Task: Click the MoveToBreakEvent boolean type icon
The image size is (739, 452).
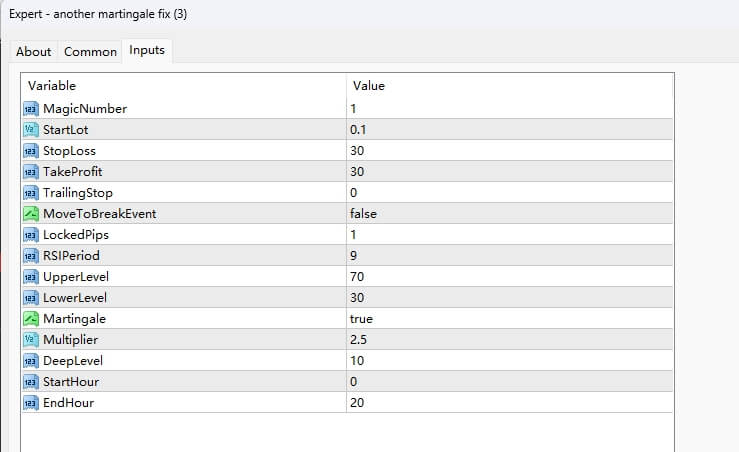Action: click(x=30, y=213)
